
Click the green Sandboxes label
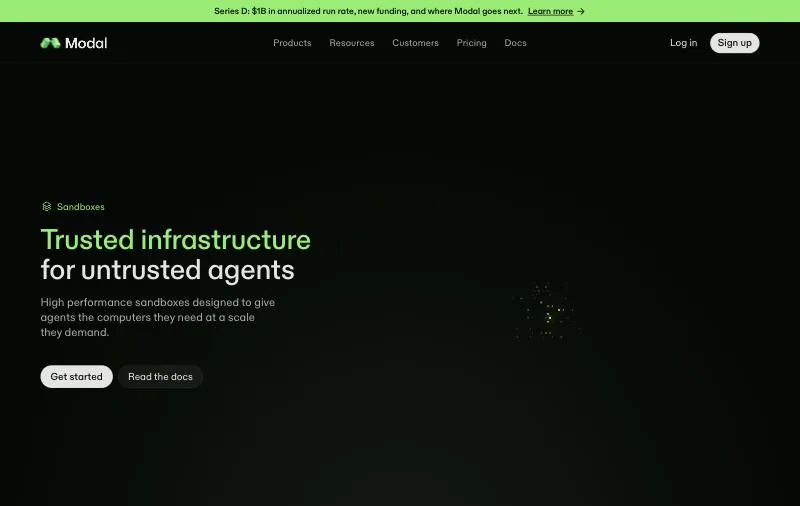click(81, 207)
